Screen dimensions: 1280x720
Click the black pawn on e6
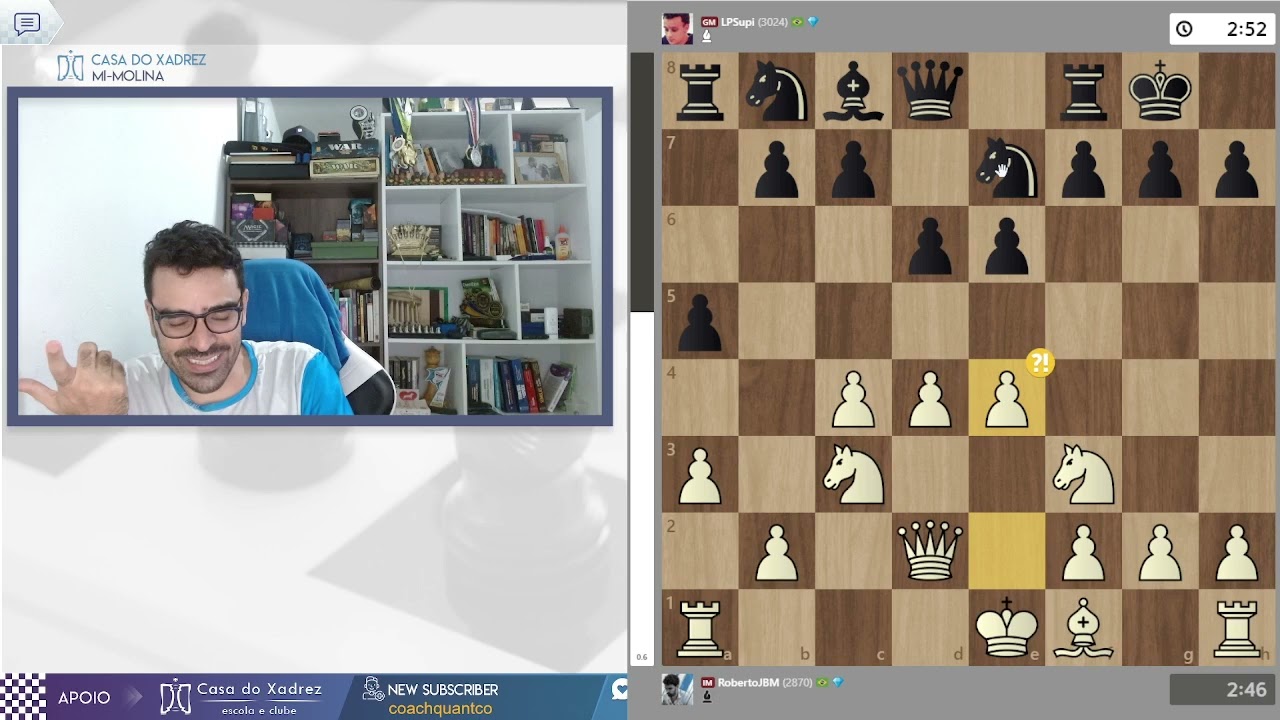[x=1007, y=244]
